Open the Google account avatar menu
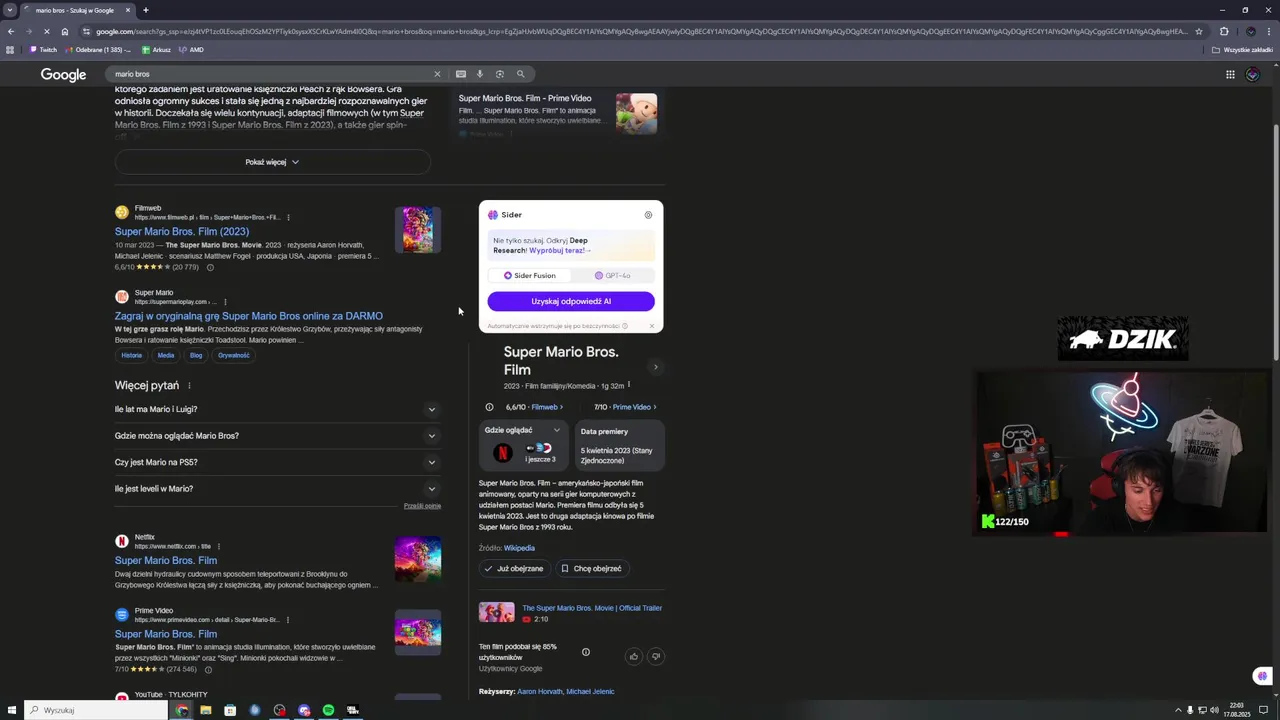 [1253, 74]
